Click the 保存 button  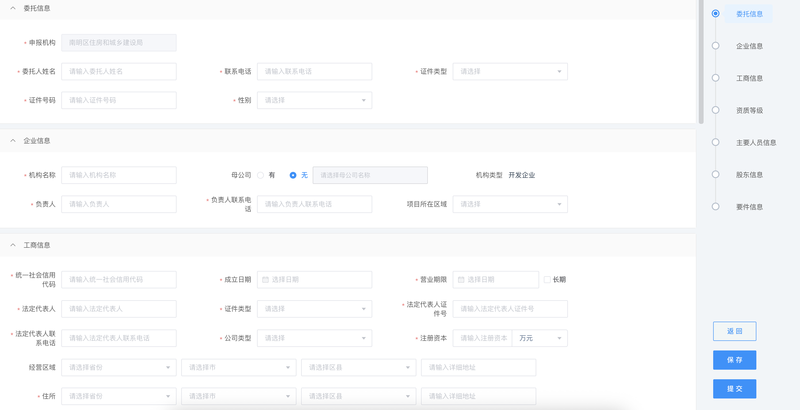[734, 360]
